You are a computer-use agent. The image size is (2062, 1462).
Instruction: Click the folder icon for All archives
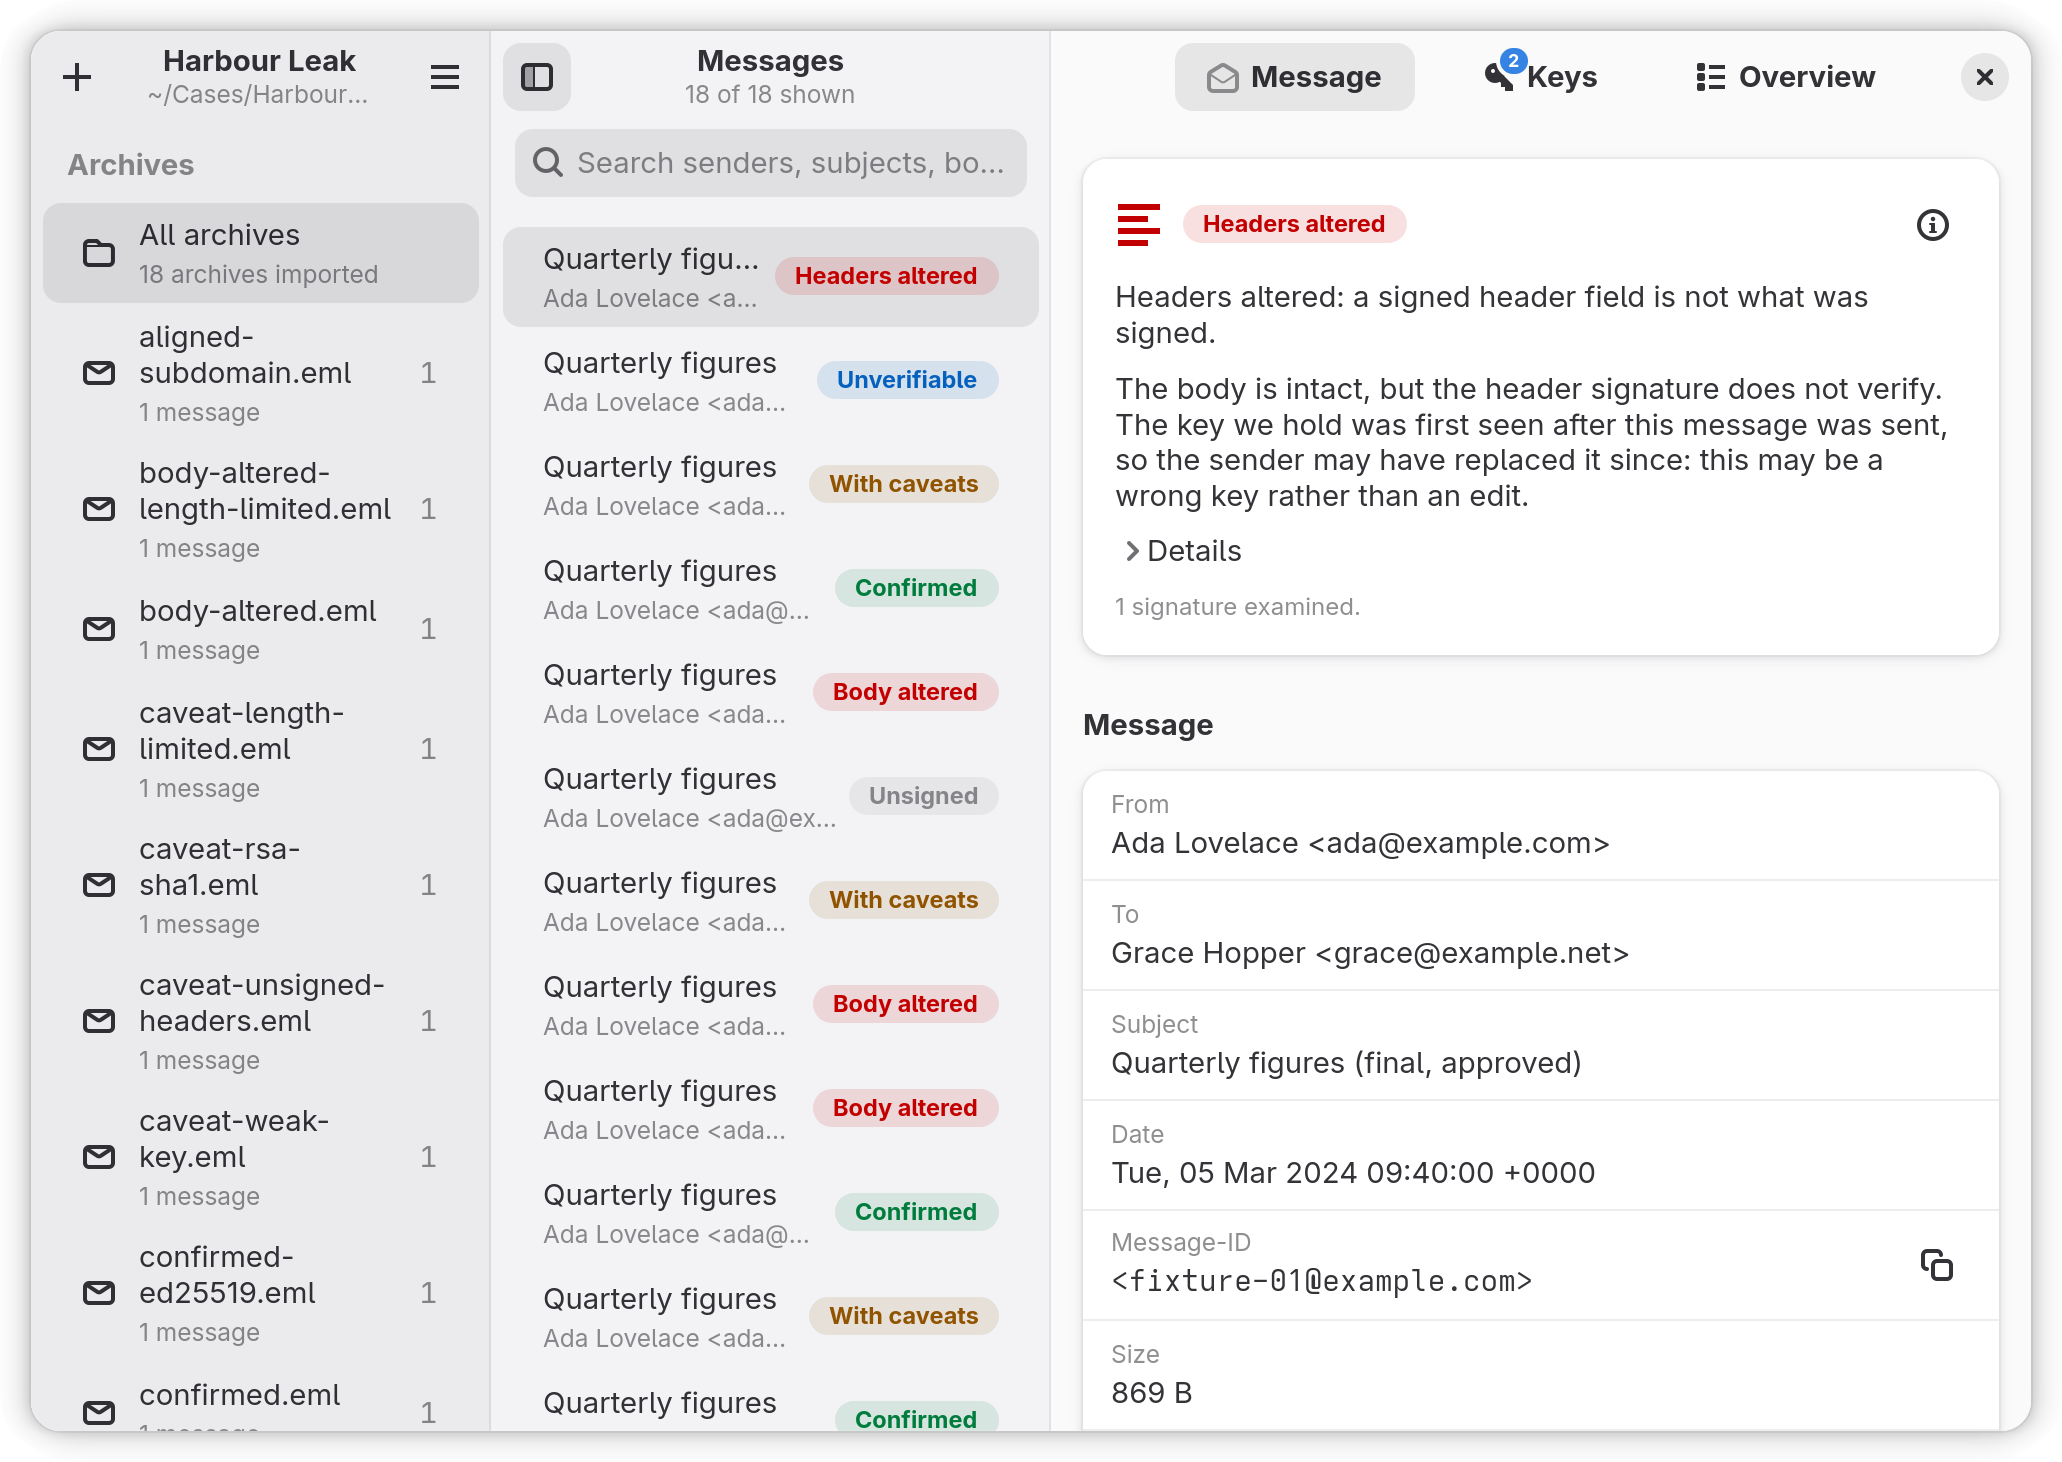[x=98, y=253]
